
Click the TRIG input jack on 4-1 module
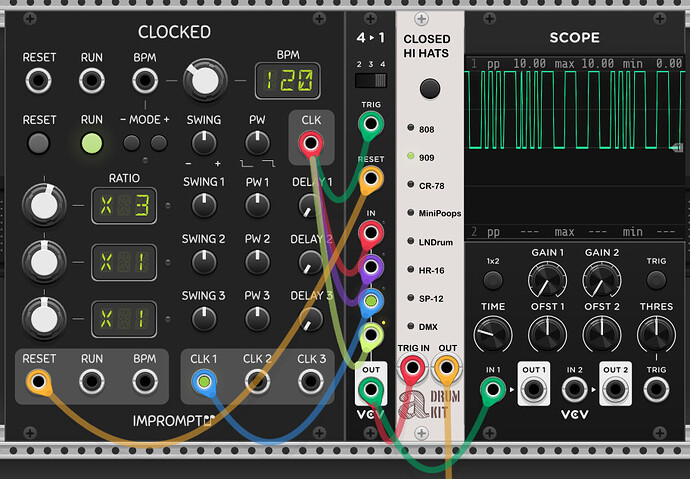(x=370, y=126)
